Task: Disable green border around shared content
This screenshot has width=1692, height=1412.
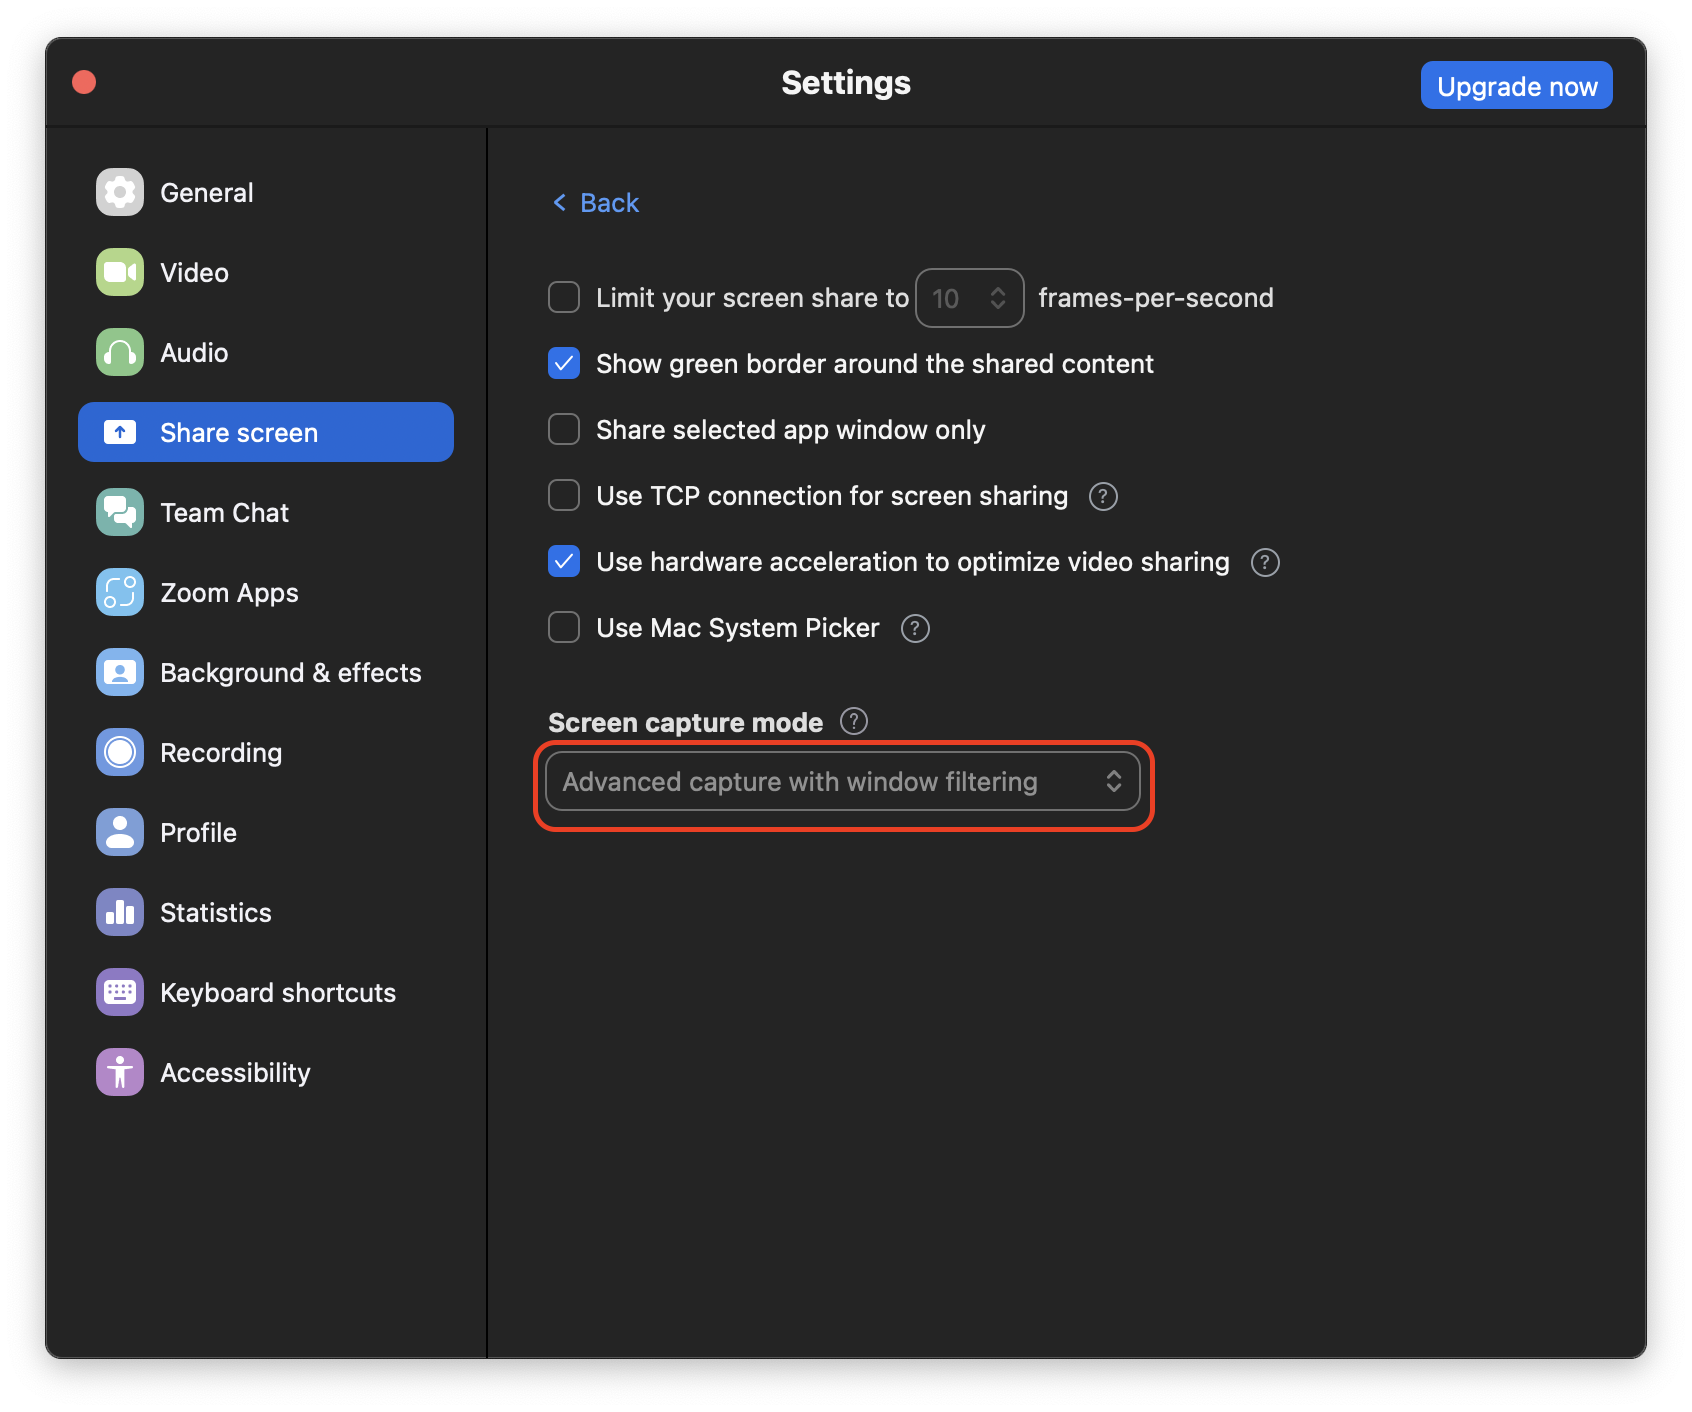Action: [x=563, y=364]
